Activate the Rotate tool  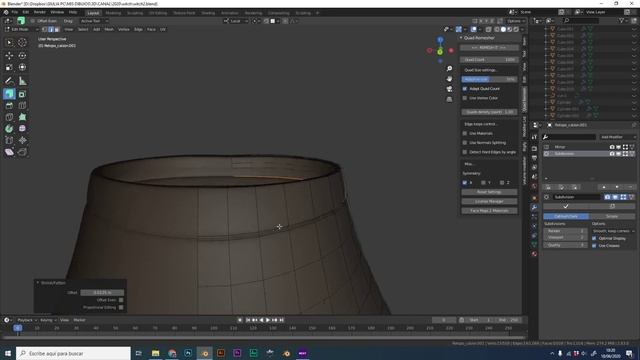22,56
